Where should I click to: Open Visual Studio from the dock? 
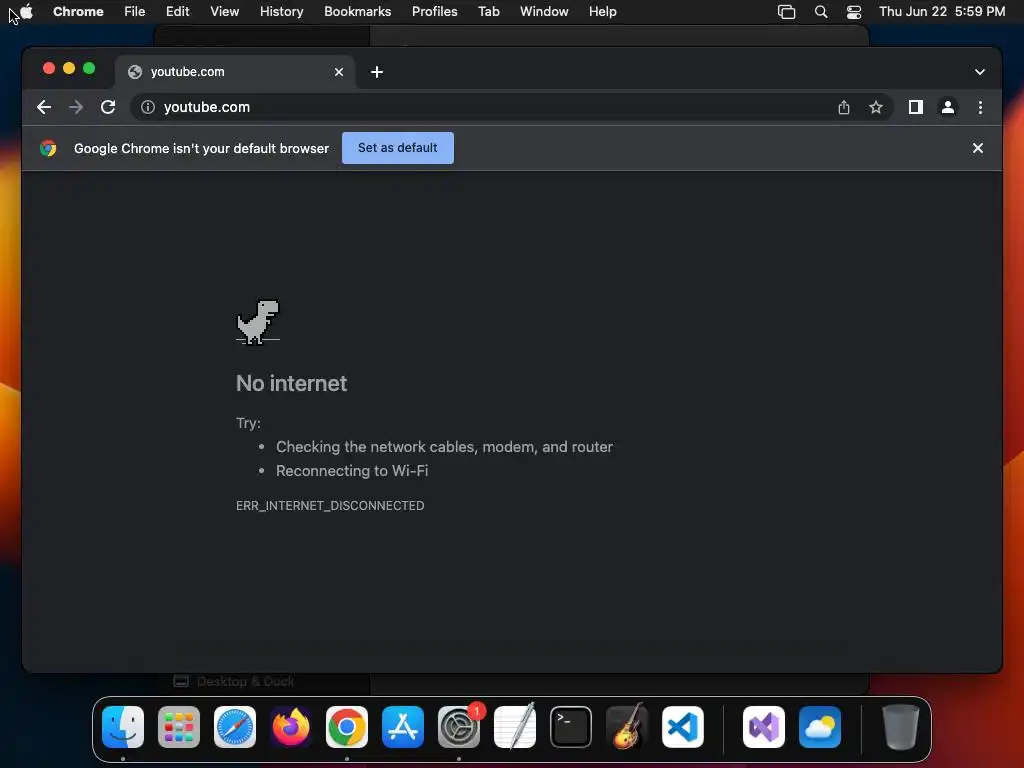point(763,727)
